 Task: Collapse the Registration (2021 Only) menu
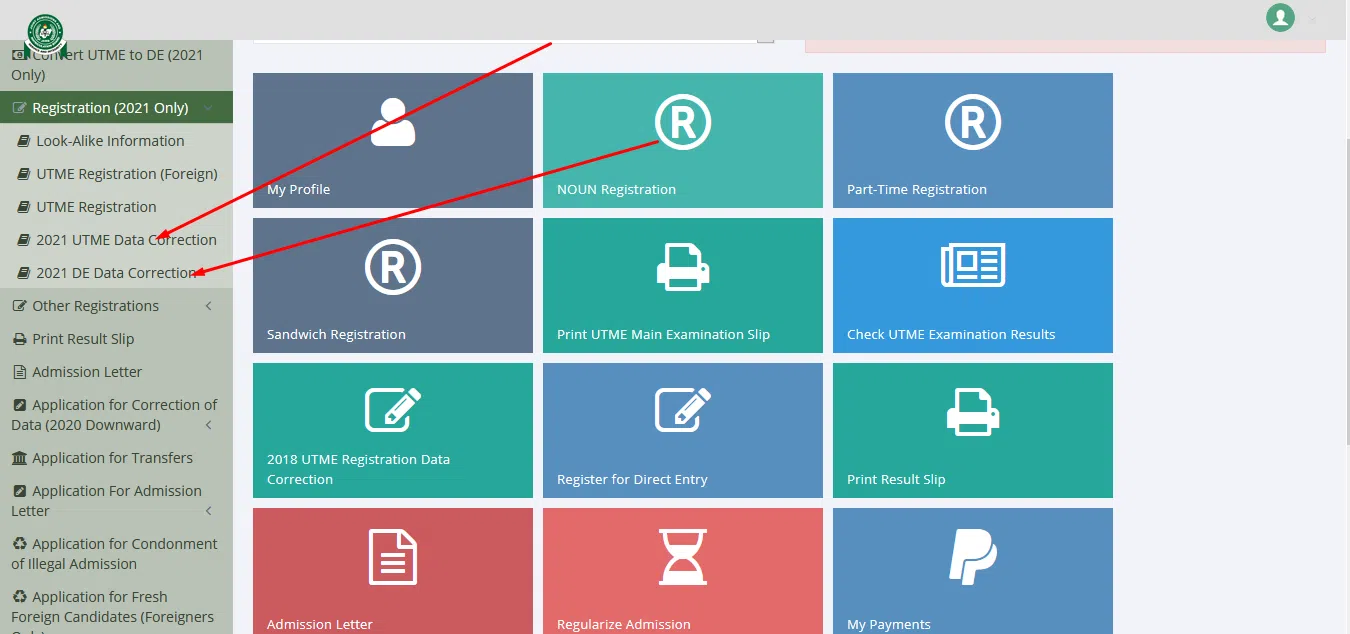coord(116,108)
